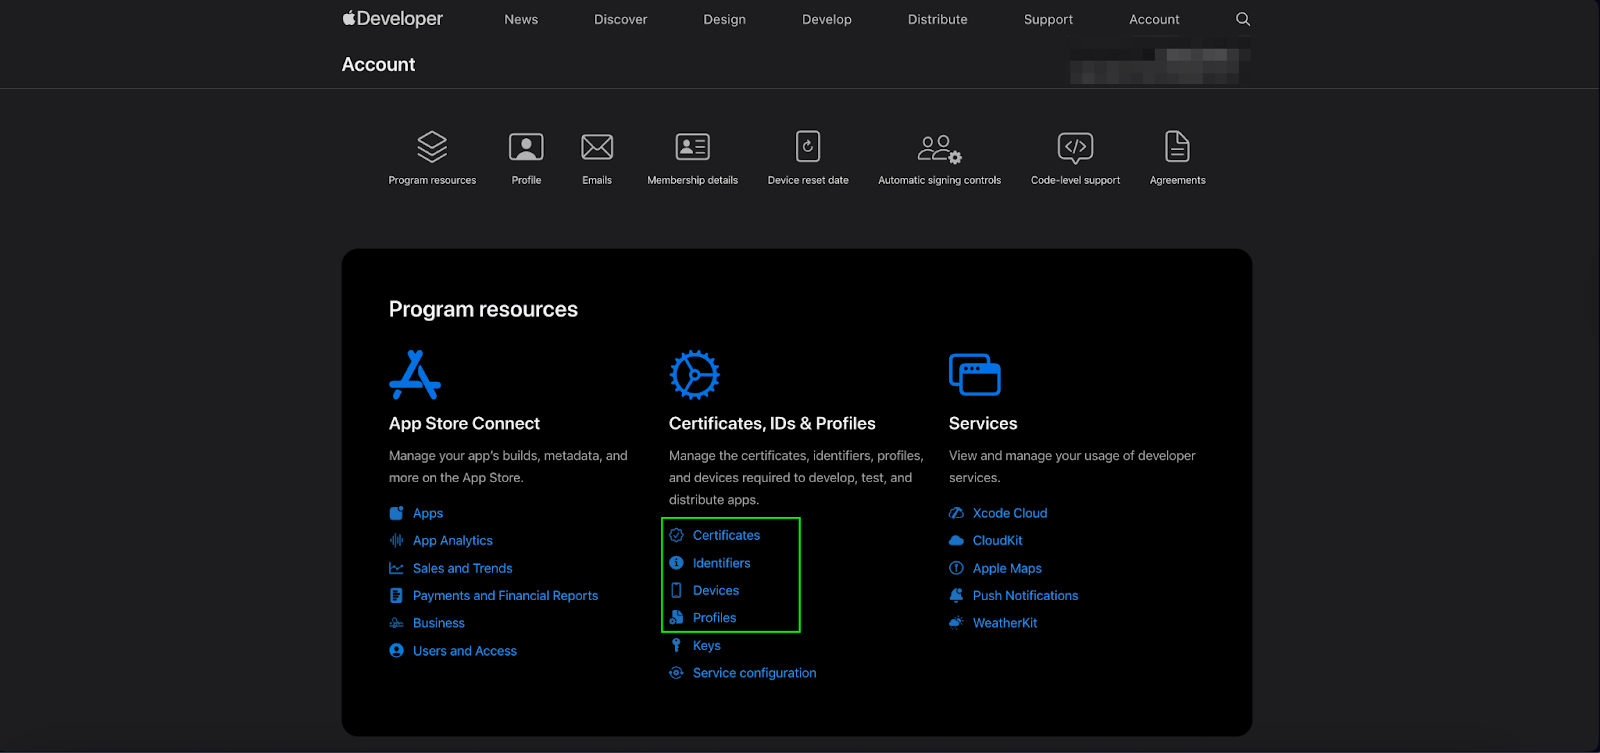The height and width of the screenshot is (753, 1600).
Task: Open the Distribute menu item
Action: 937,19
